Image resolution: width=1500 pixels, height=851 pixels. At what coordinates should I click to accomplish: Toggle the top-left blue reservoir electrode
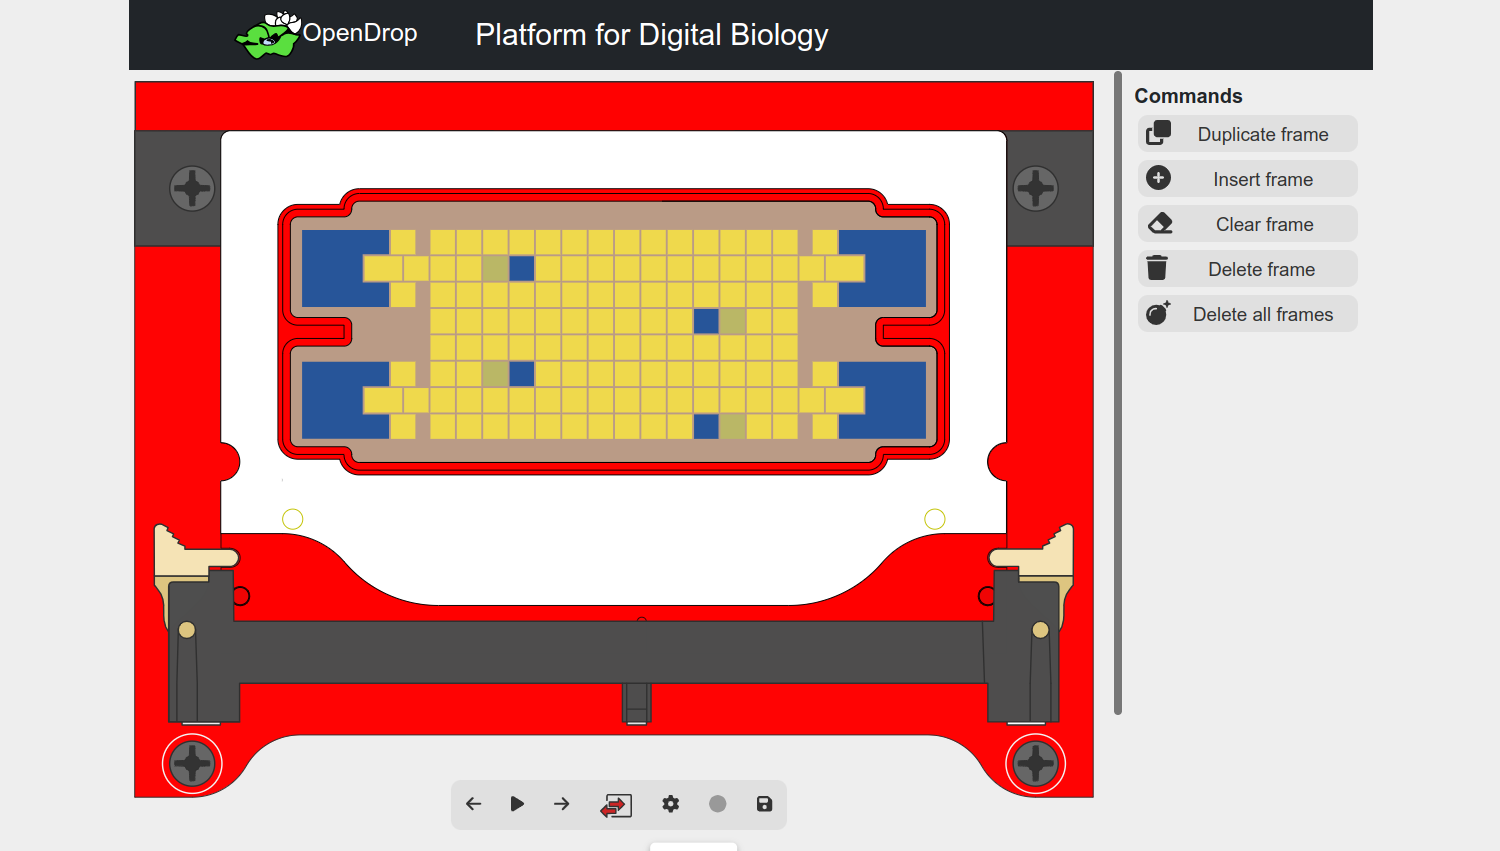click(345, 267)
